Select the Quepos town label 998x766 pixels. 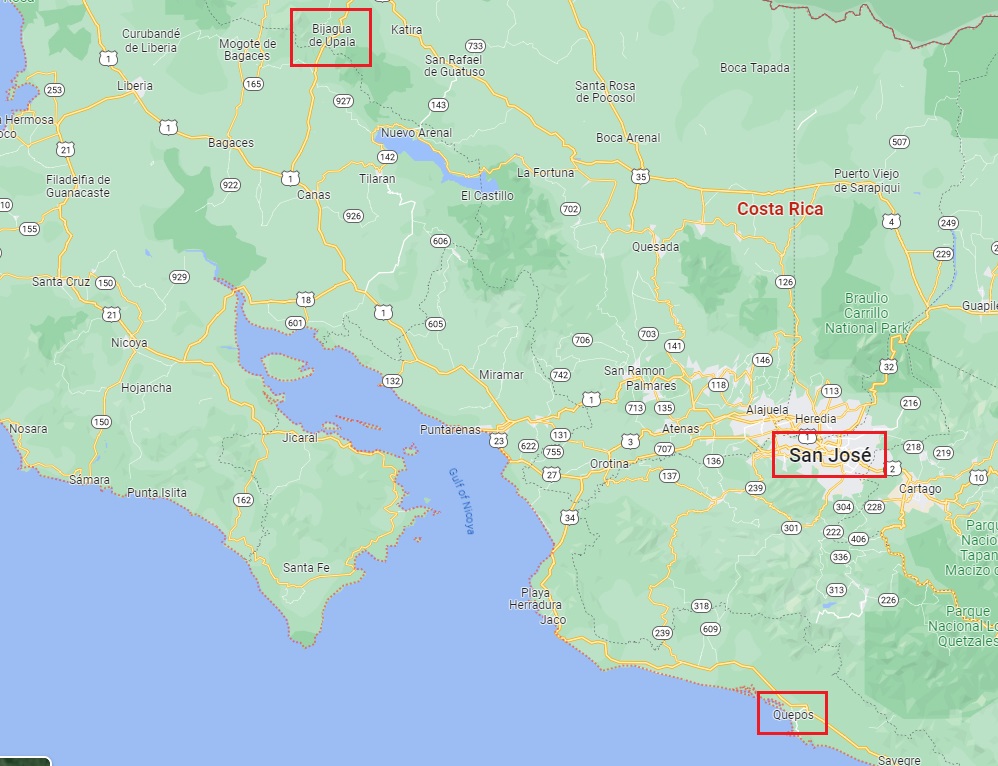coord(793,715)
